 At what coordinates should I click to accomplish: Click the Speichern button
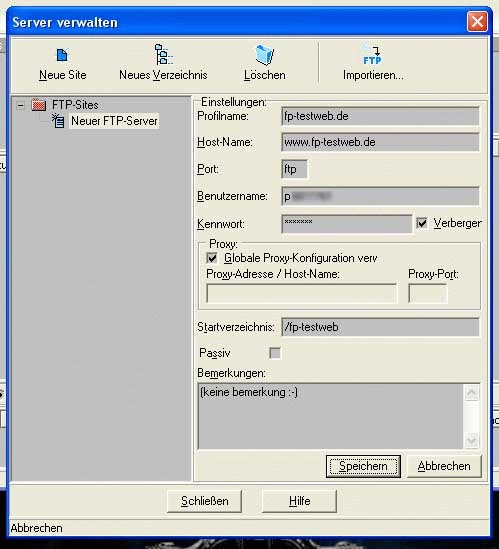[363, 466]
